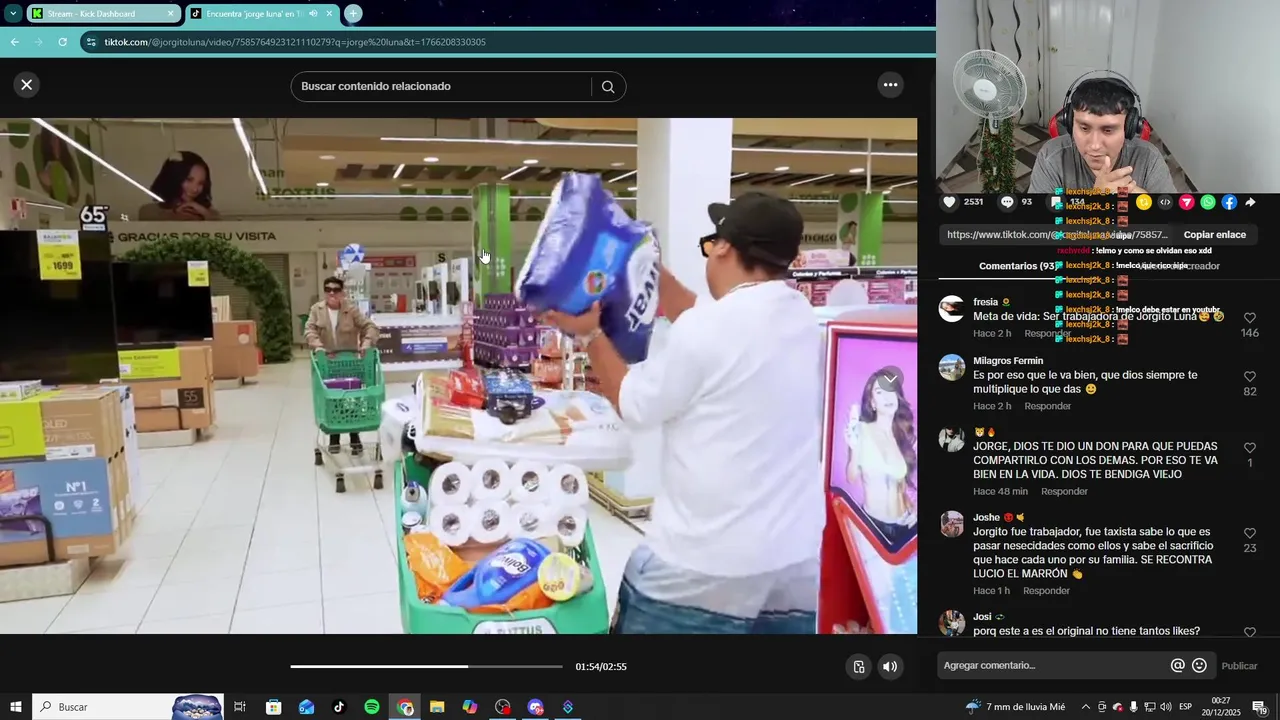Insert a mention with the @ icon

pyautogui.click(x=1178, y=666)
